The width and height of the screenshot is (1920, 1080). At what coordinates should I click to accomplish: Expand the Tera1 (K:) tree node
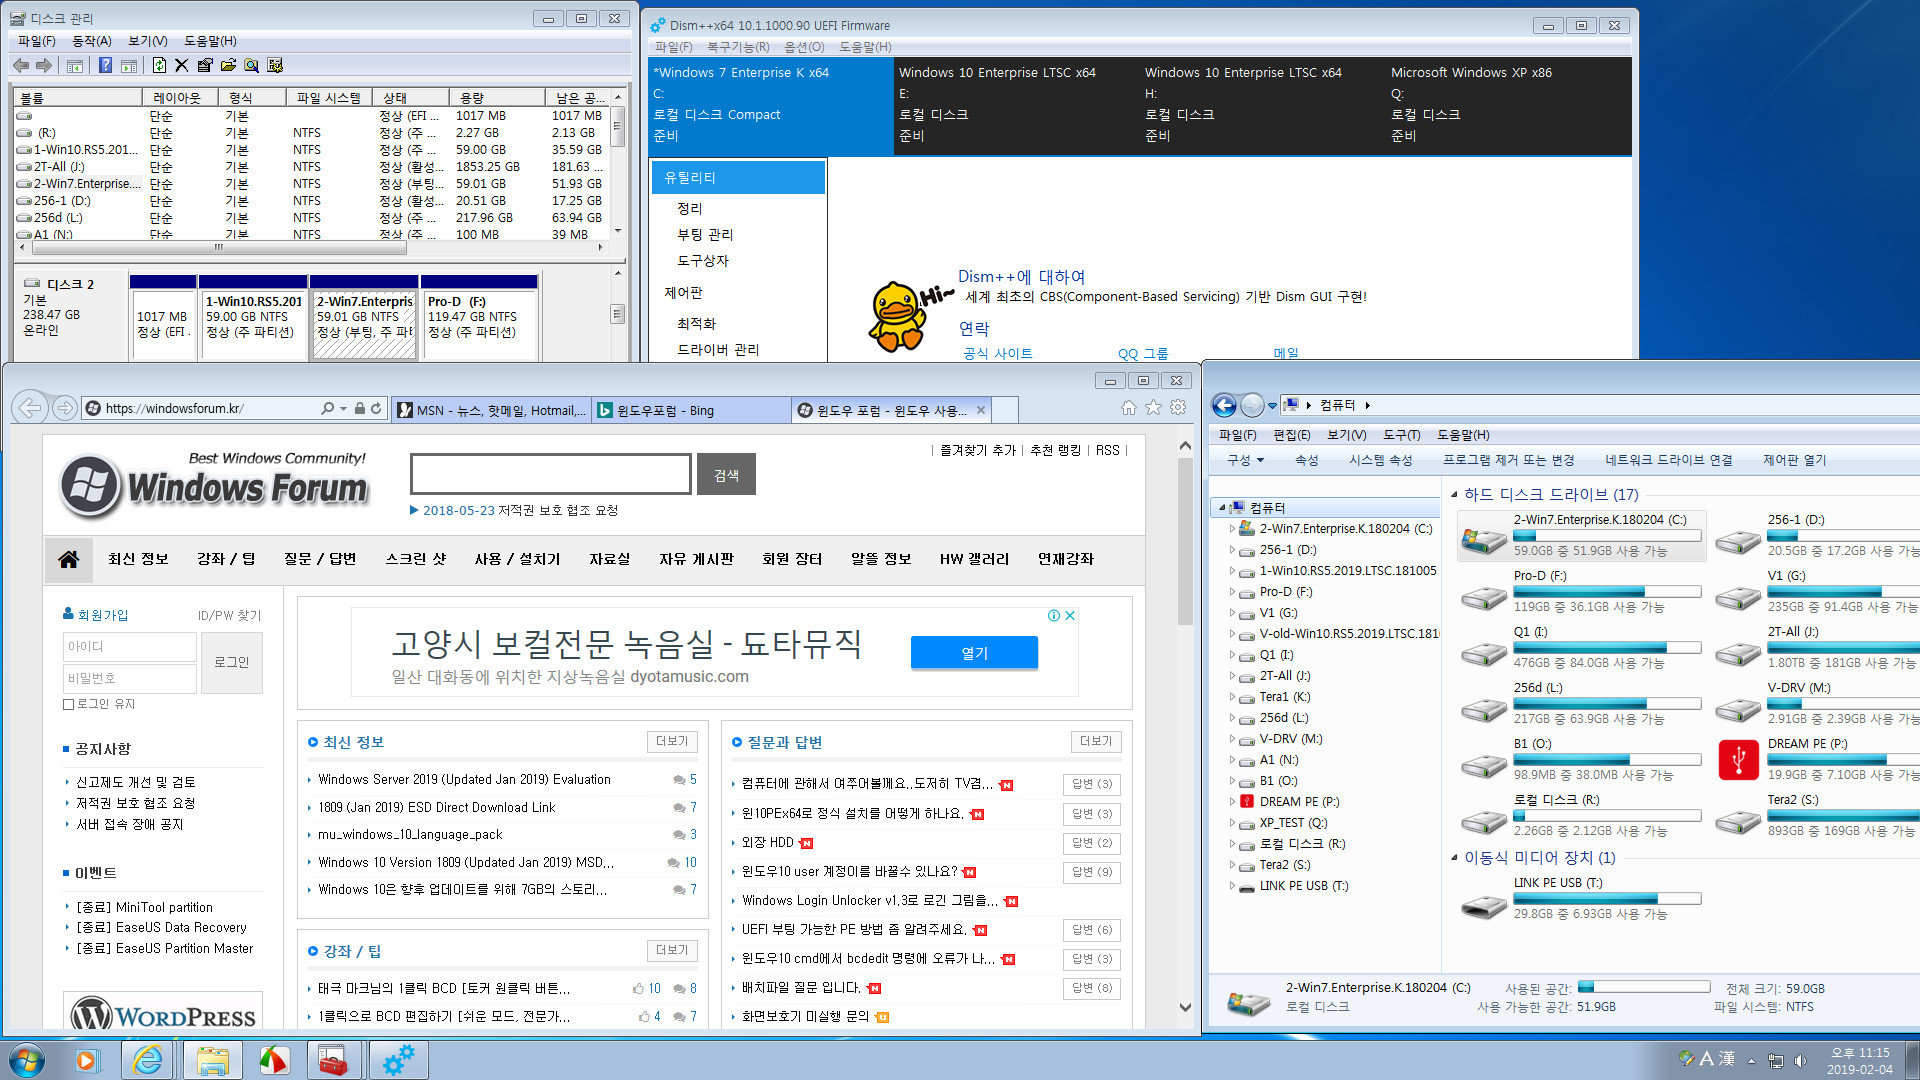tap(1232, 697)
